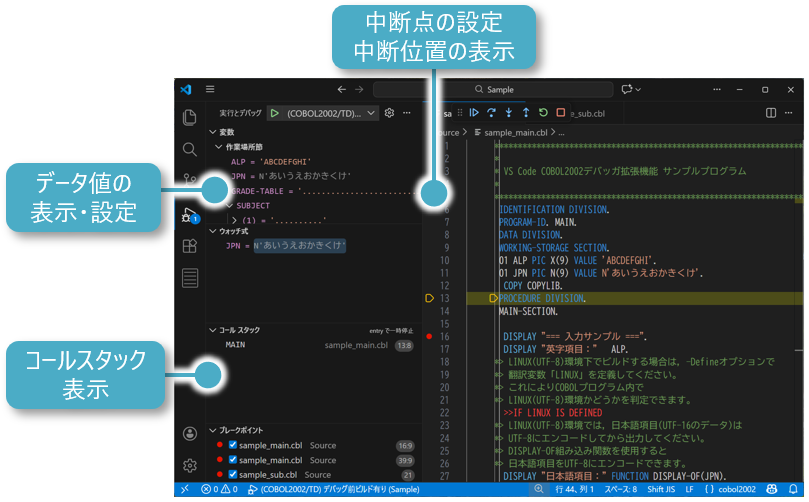Open the remote window indicator in status bar
Image resolution: width=809 pixels, height=502 pixels.
coord(185,489)
